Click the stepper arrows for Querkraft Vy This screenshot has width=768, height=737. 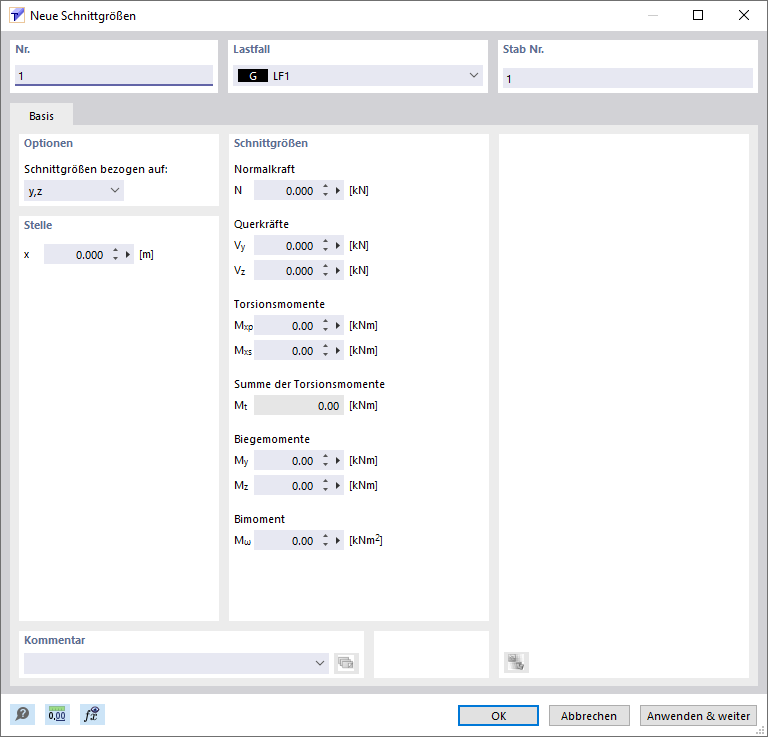pos(326,245)
